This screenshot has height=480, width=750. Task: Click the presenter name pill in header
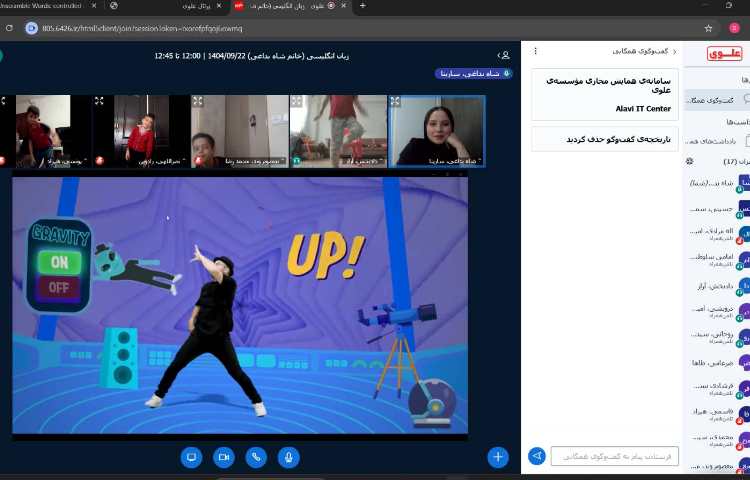click(x=473, y=73)
